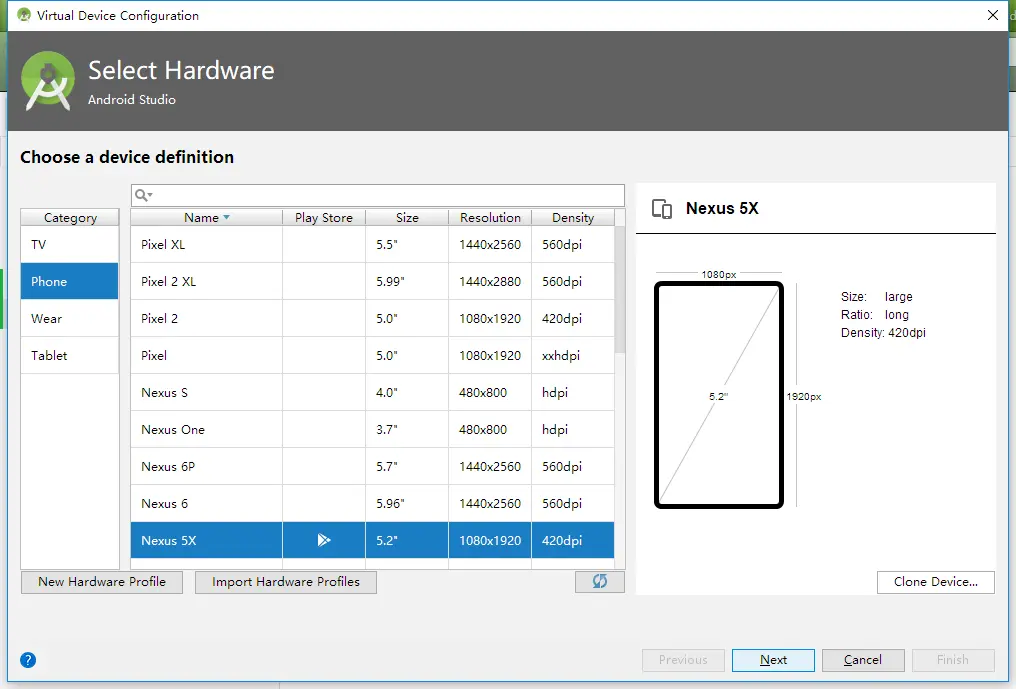Image resolution: width=1016 pixels, height=689 pixels.
Task: Select the Nexus 6 device name
Action: pyautogui.click(x=165, y=503)
